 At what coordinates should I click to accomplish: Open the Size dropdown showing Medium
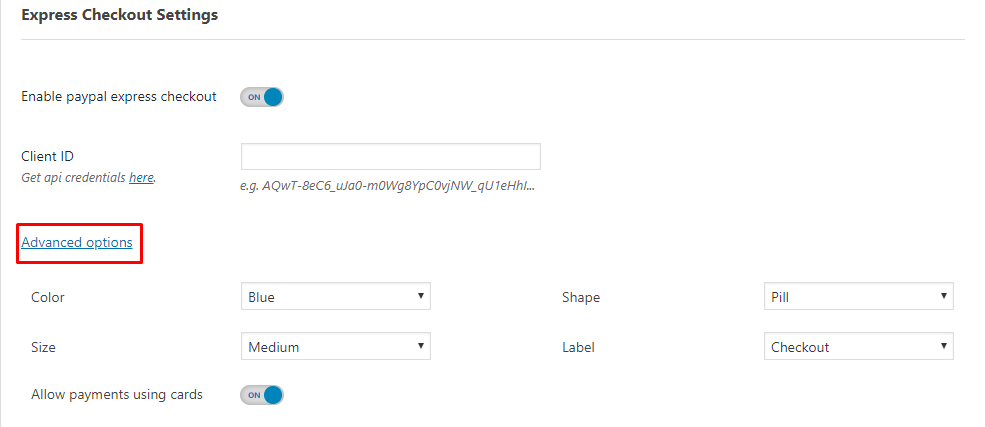tap(335, 347)
